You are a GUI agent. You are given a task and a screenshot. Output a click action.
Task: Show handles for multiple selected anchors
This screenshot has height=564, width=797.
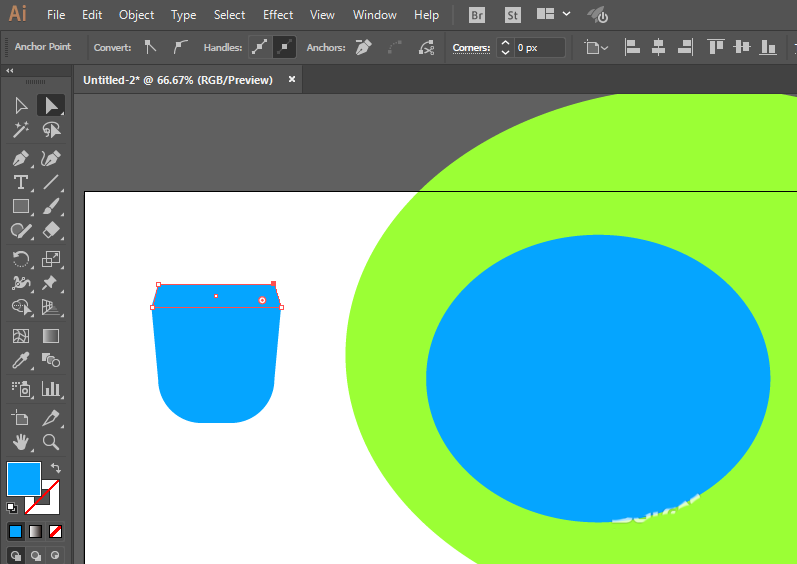(260, 47)
